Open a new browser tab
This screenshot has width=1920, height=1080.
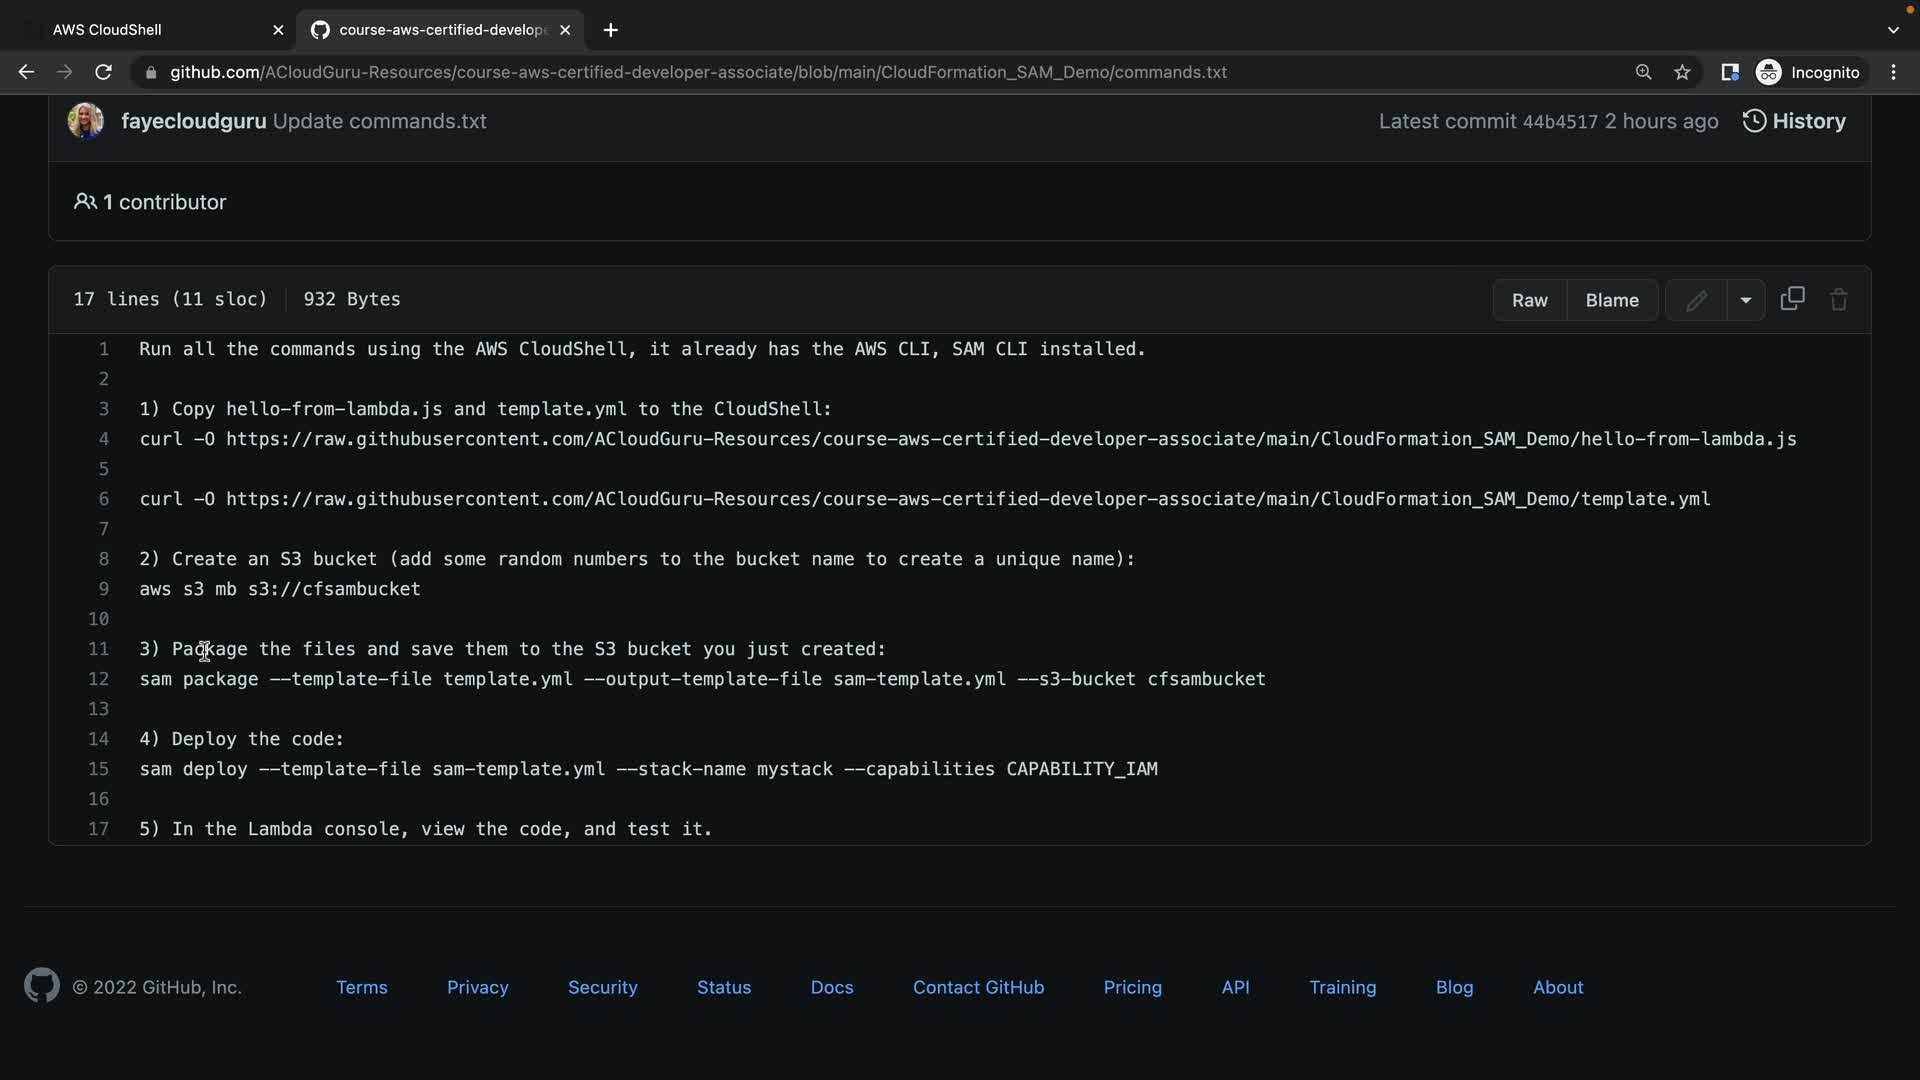[610, 30]
